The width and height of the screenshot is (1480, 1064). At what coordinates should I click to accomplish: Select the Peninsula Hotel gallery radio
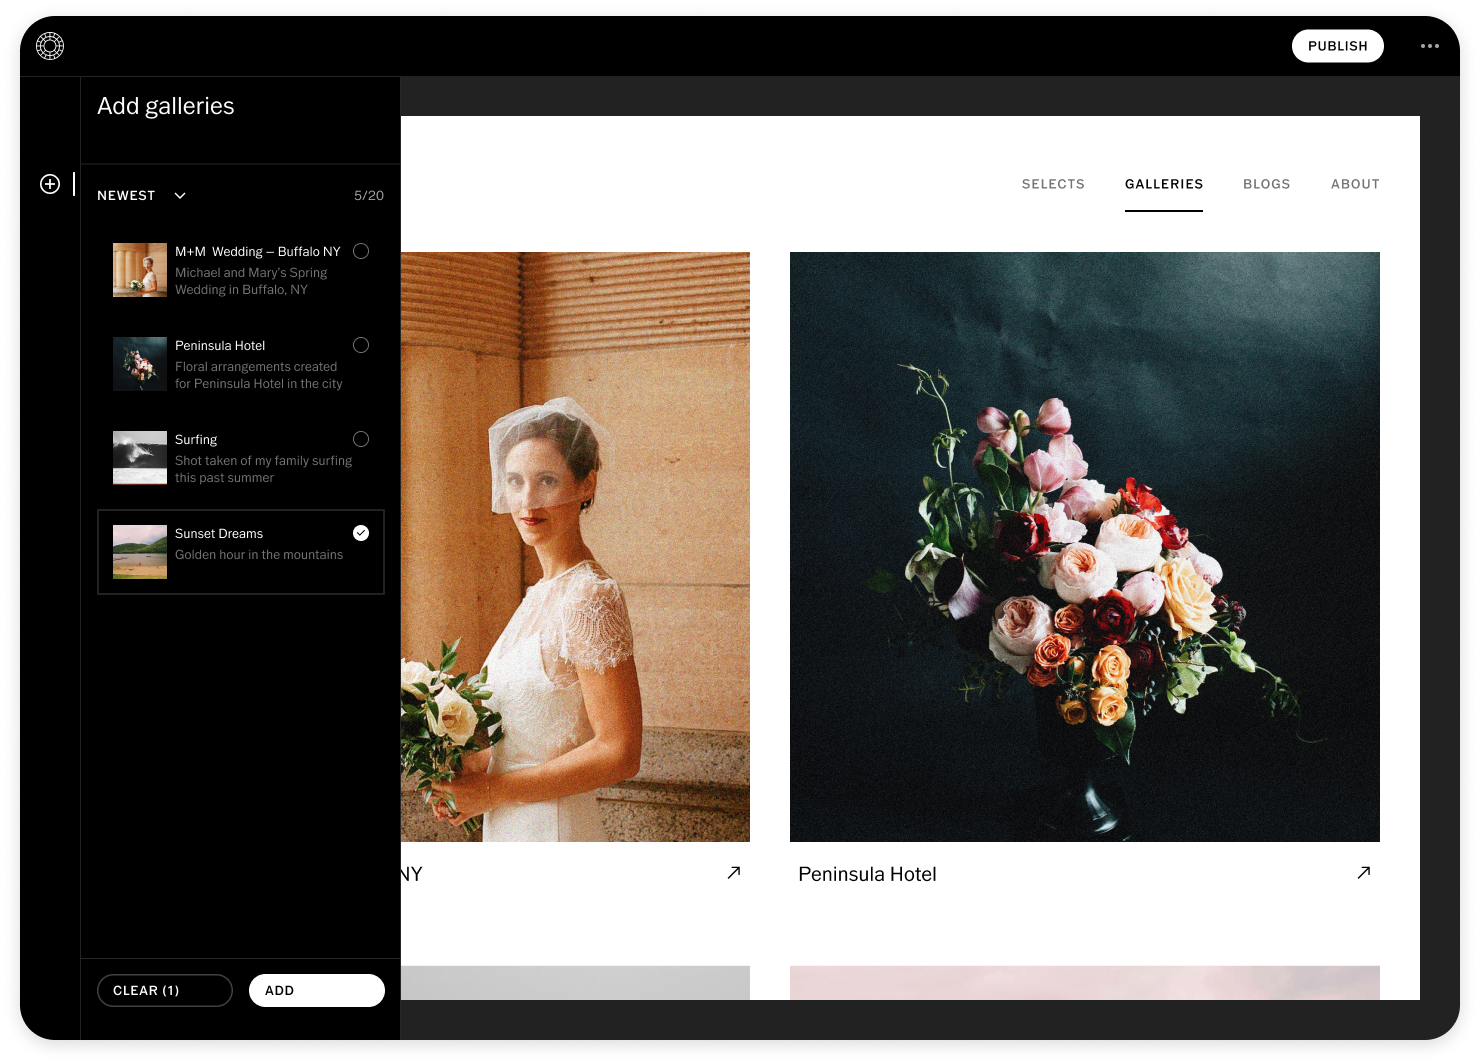[361, 345]
